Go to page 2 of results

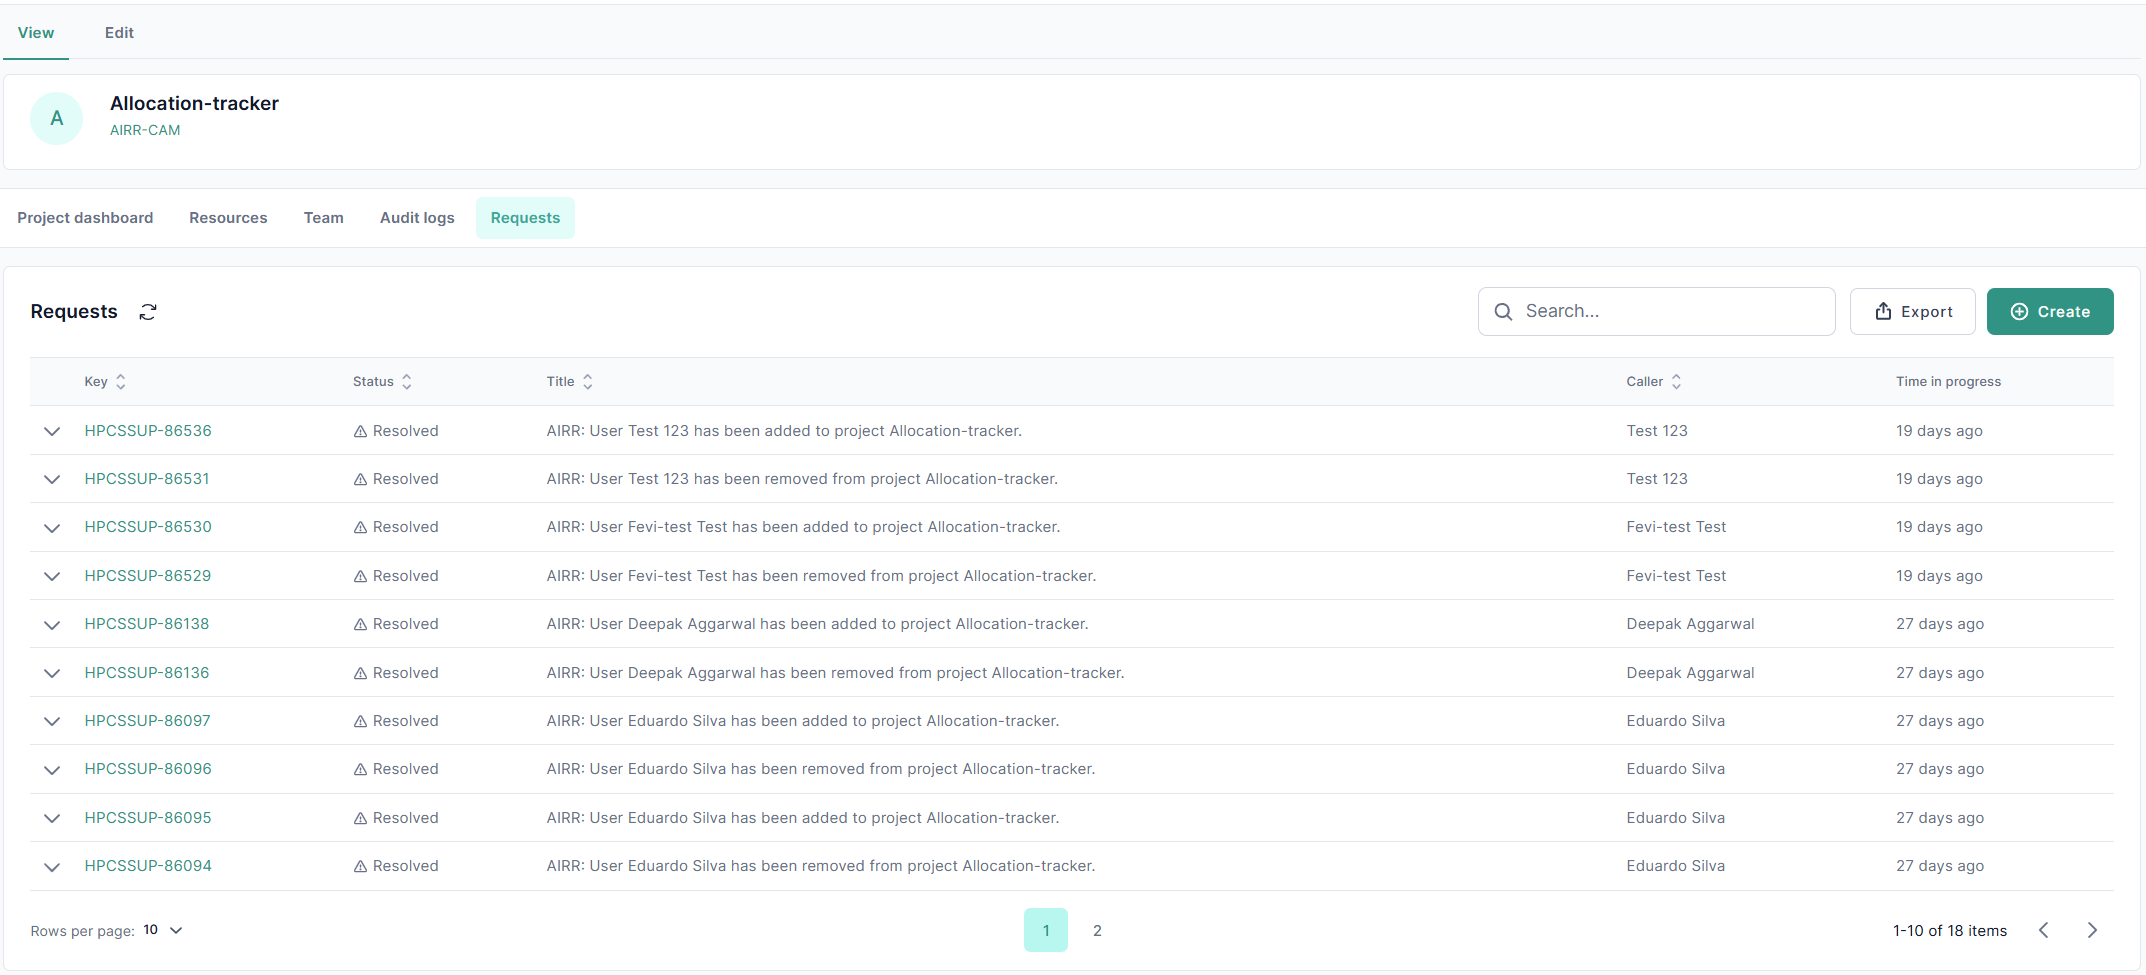tap(1097, 930)
